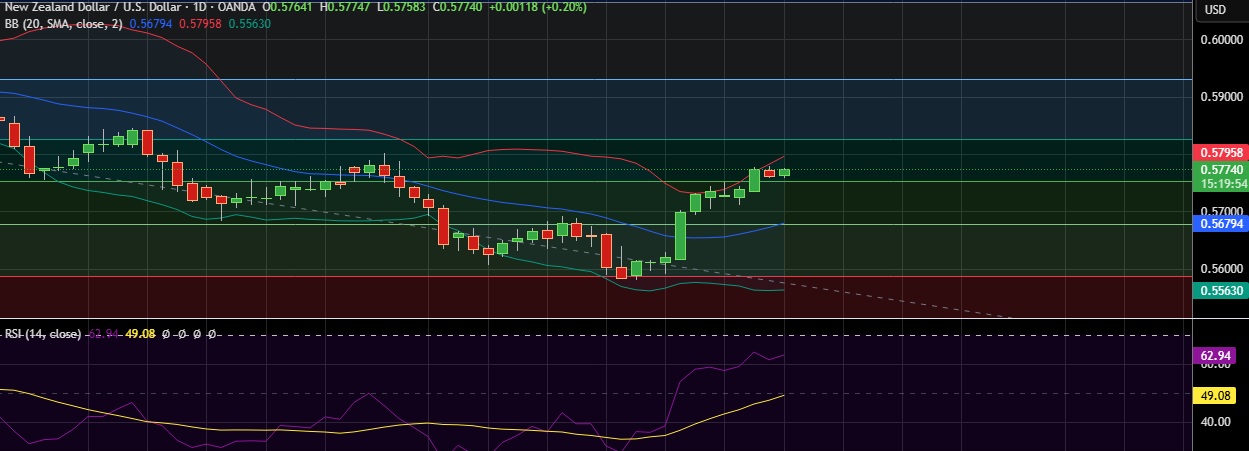Click the yellow 49.08 RSI axis label
Image resolution: width=1249 pixels, height=451 pixels.
pyautogui.click(x=1216, y=395)
